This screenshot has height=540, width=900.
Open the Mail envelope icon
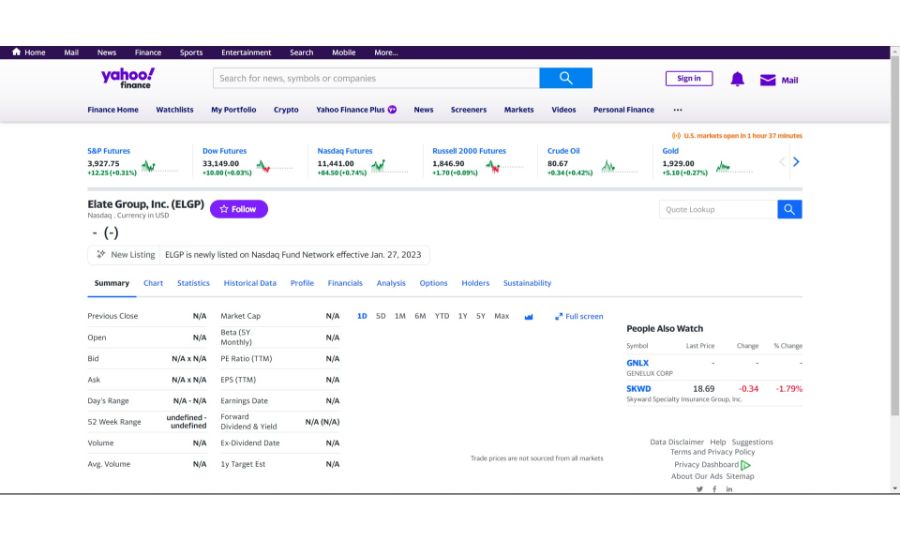[767, 80]
